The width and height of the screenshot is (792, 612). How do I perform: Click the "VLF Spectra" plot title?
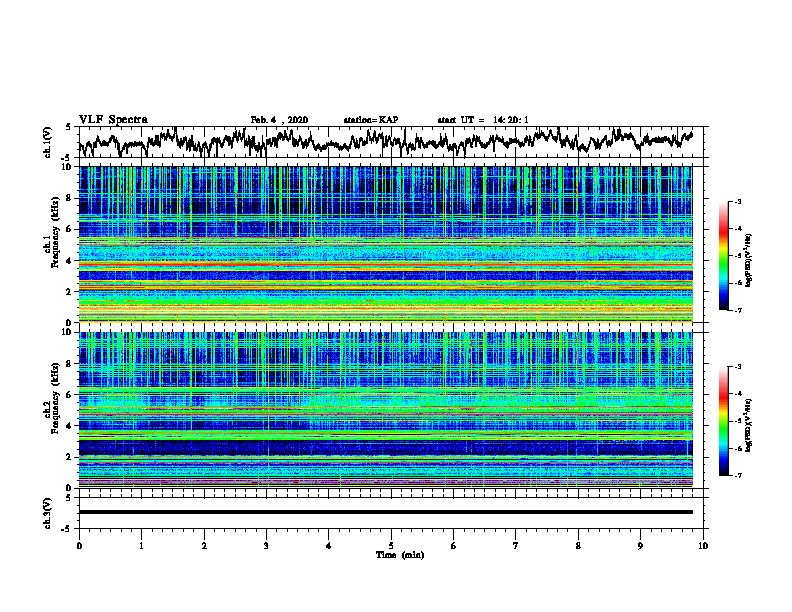point(113,120)
